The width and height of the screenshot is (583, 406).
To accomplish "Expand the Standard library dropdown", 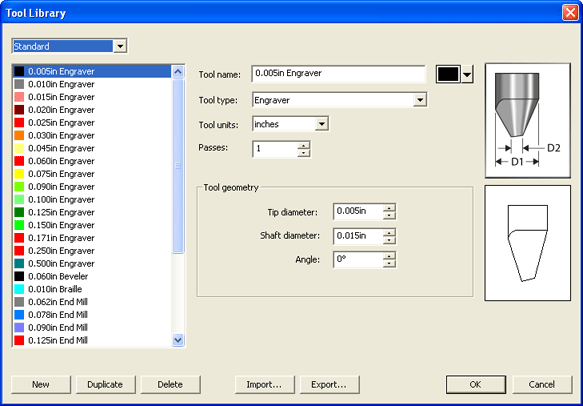I will [120, 46].
